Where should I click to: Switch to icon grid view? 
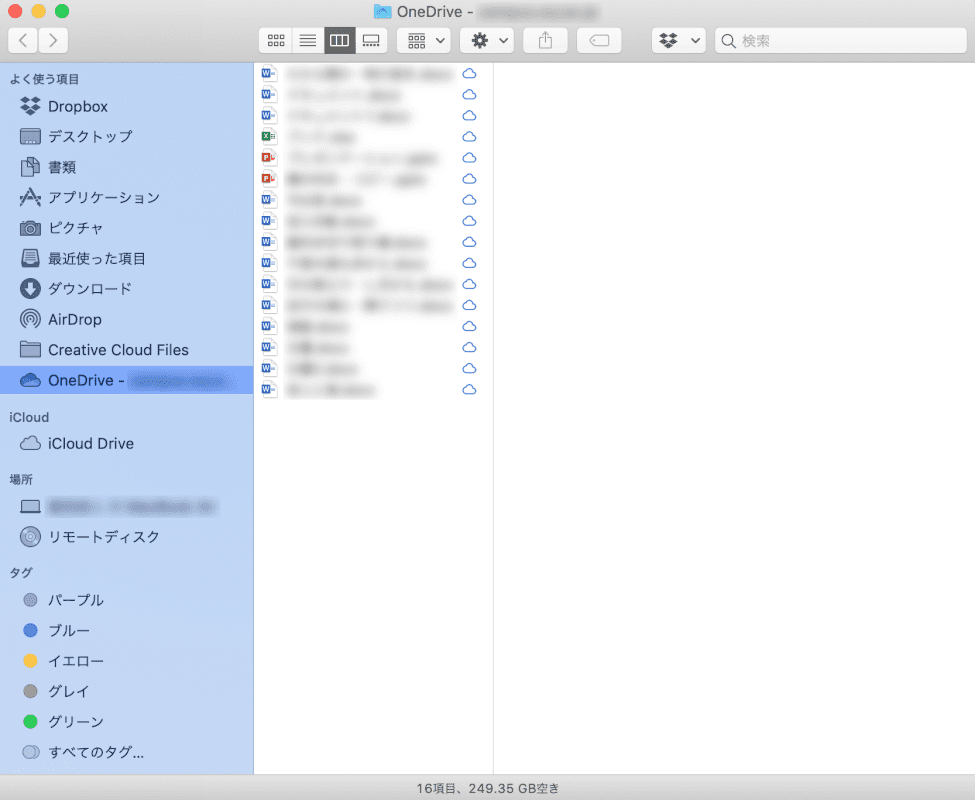[x=275, y=40]
